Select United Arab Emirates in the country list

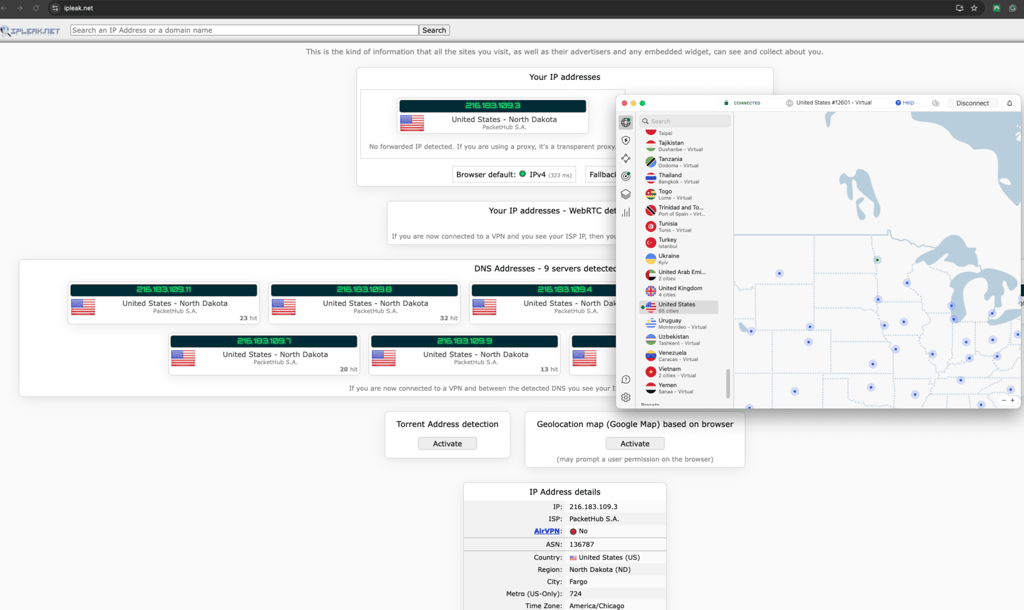[x=679, y=275]
